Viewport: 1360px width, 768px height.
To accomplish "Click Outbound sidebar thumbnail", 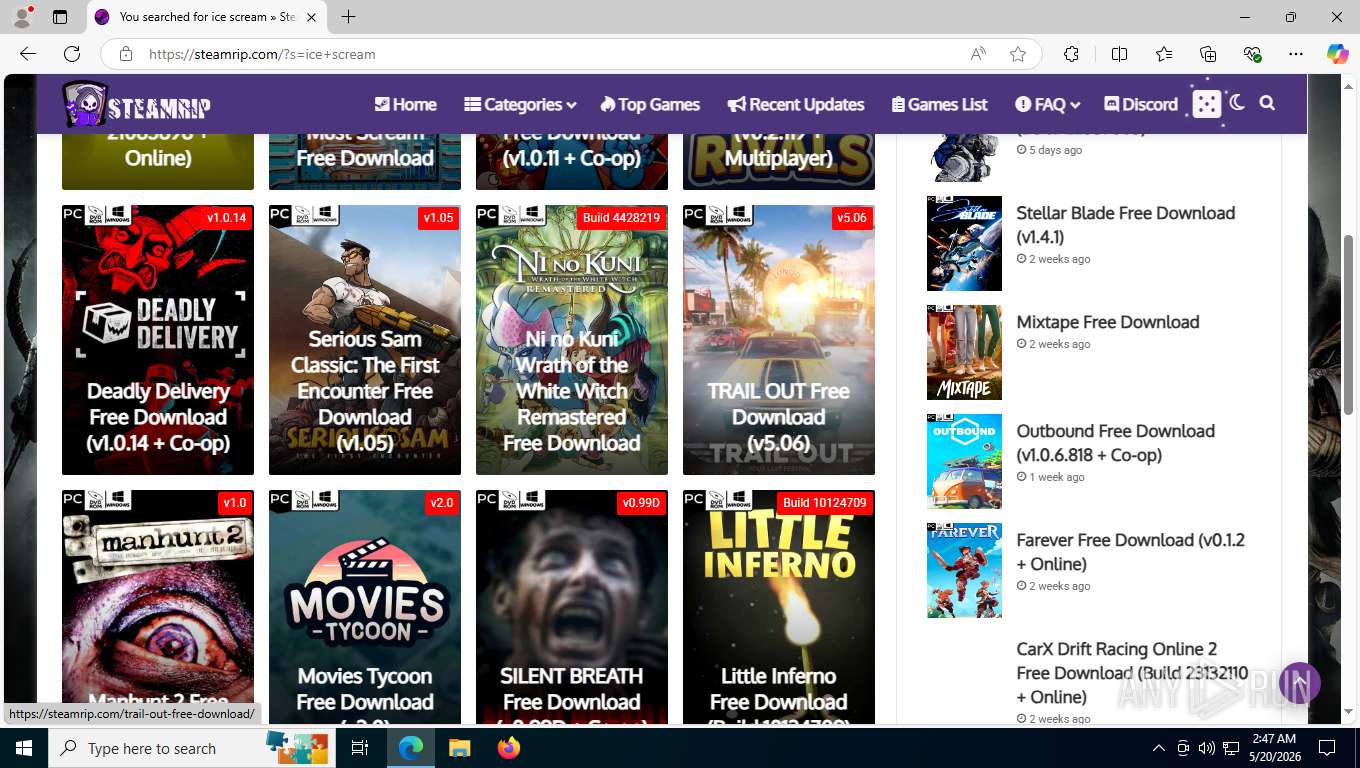I will 964,461.
